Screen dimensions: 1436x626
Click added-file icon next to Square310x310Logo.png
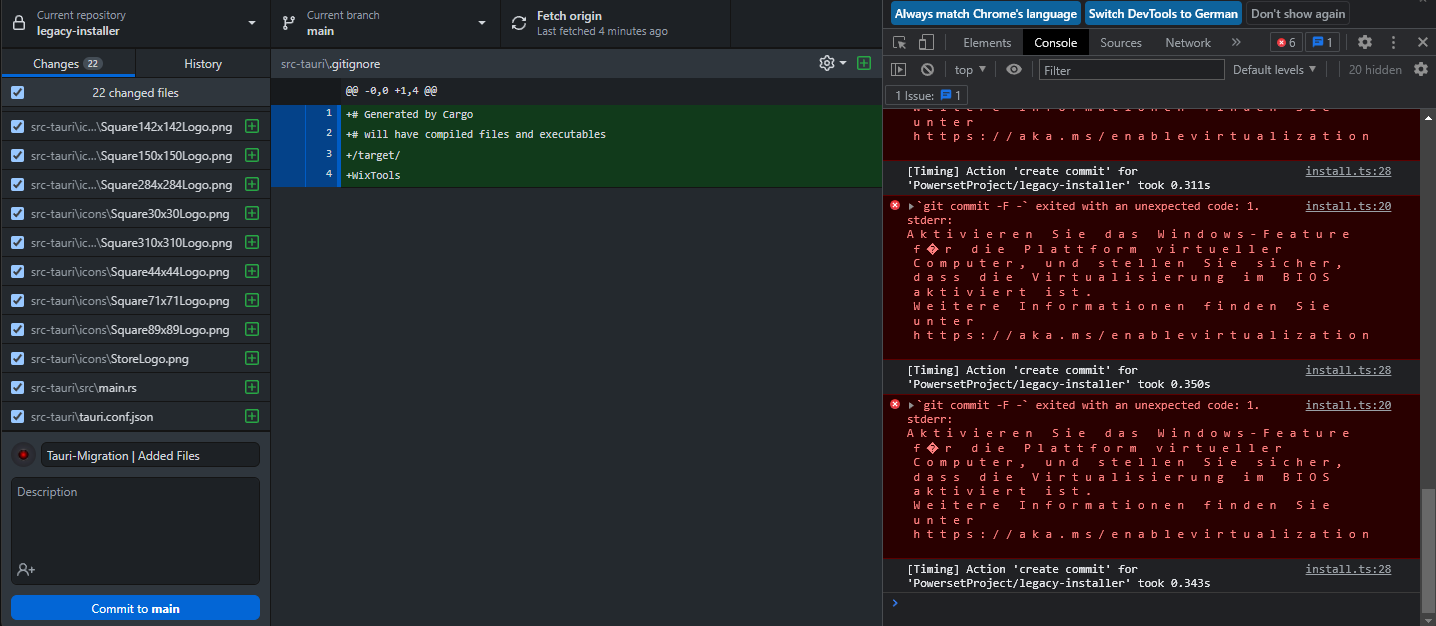pos(252,243)
